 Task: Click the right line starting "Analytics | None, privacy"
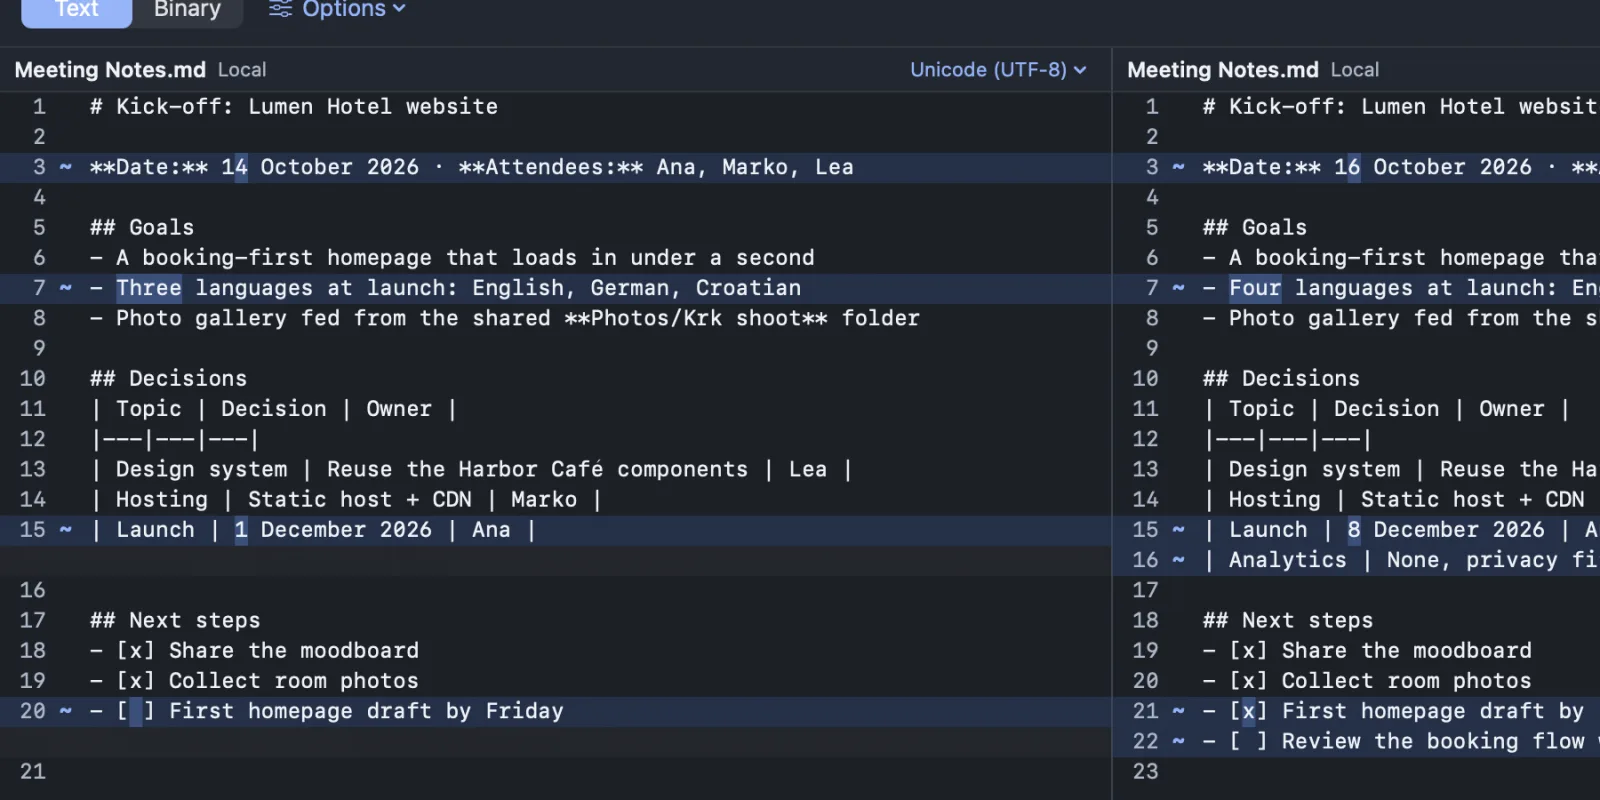point(1401,560)
